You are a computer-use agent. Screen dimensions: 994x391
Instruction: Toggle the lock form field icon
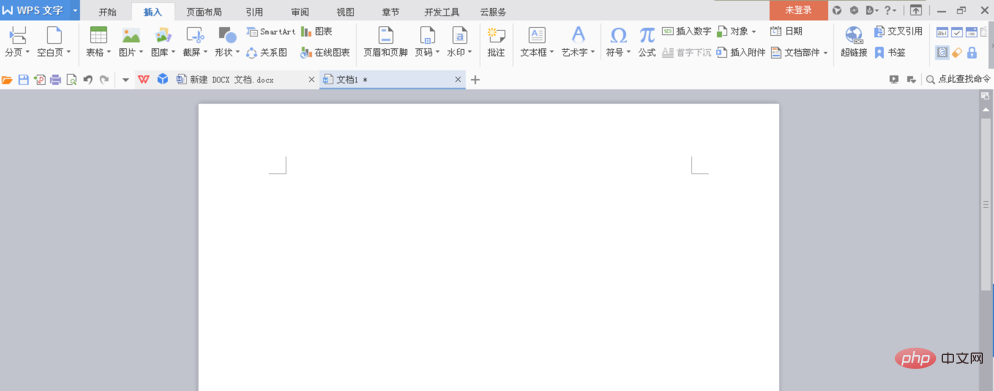click(x=972, y=53)
